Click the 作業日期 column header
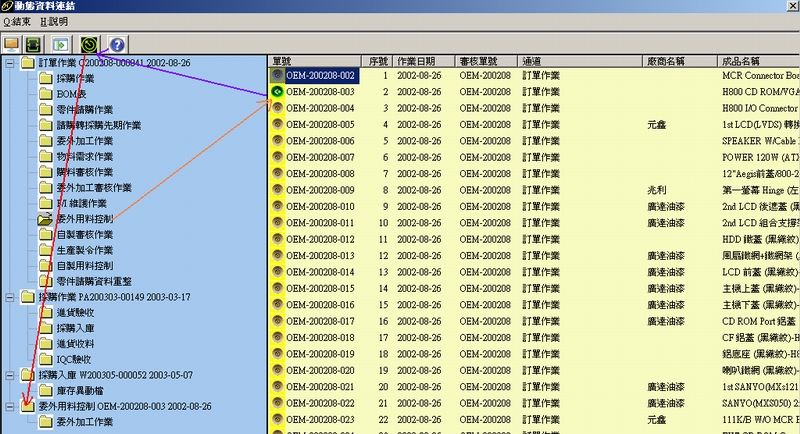Image resolution: width=800 pixels, height=434 pixels. point(423,61)
